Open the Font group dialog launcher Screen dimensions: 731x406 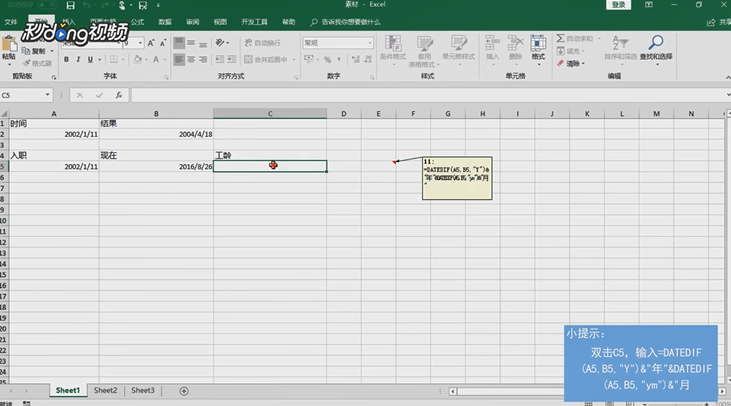click(166, 77)
